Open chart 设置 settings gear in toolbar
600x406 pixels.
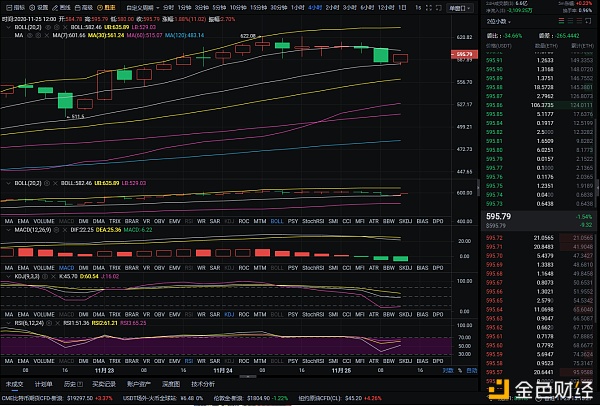click(x=39, y=8)
